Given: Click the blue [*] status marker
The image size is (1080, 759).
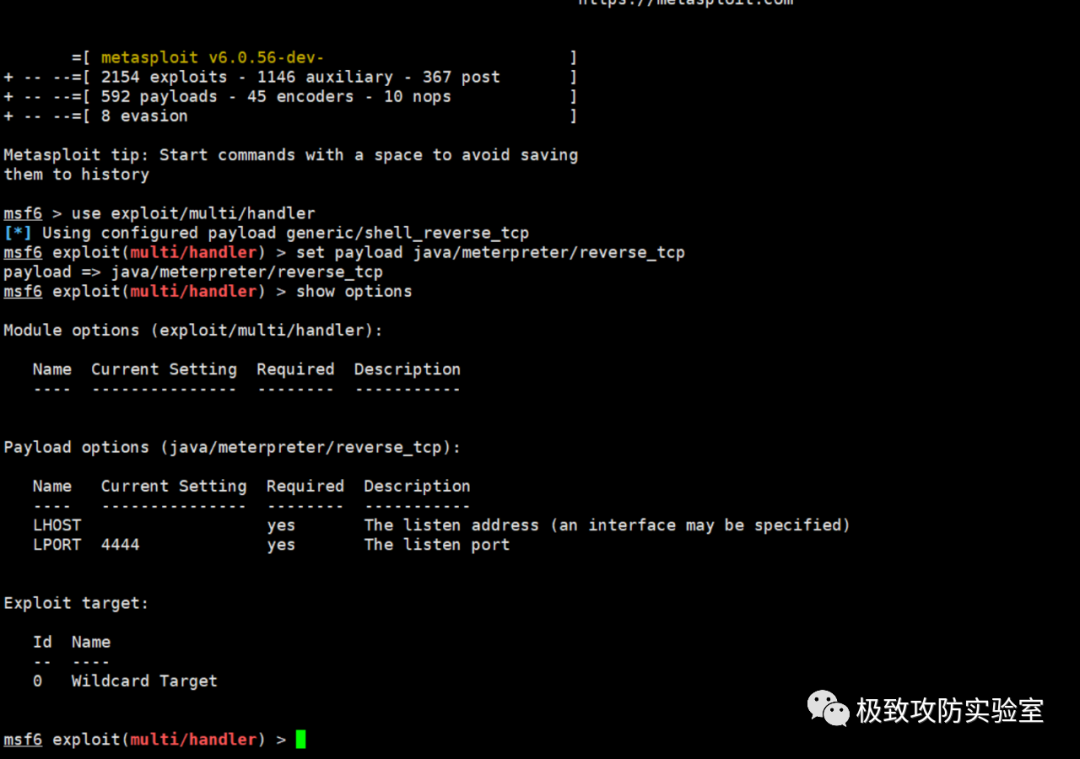Looking at the screenshot, I should [18, 233].
